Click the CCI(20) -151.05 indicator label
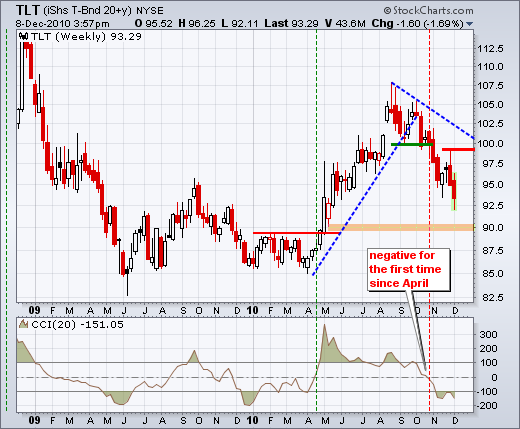This screenshot has height=429, width=520. 77,324
